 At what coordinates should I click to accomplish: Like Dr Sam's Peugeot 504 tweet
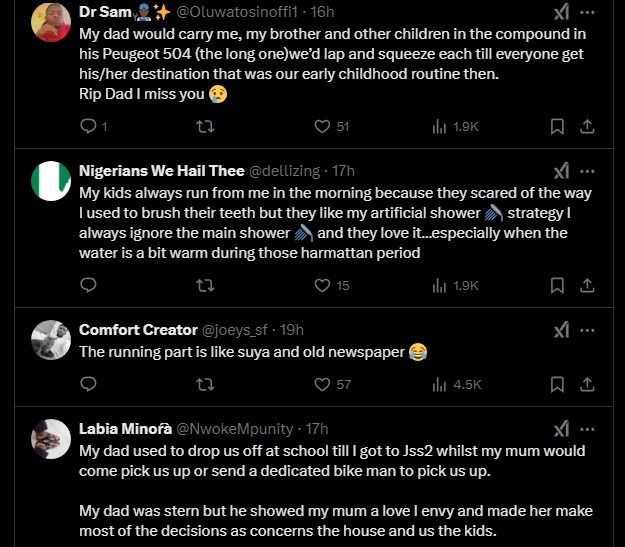(x=322, y=126)
